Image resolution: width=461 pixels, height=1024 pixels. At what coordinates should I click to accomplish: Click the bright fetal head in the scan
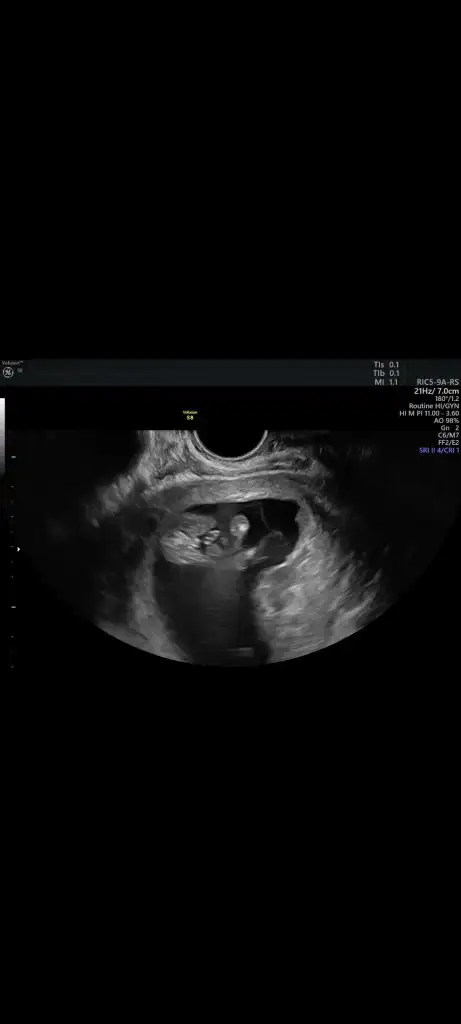point(239,526)
